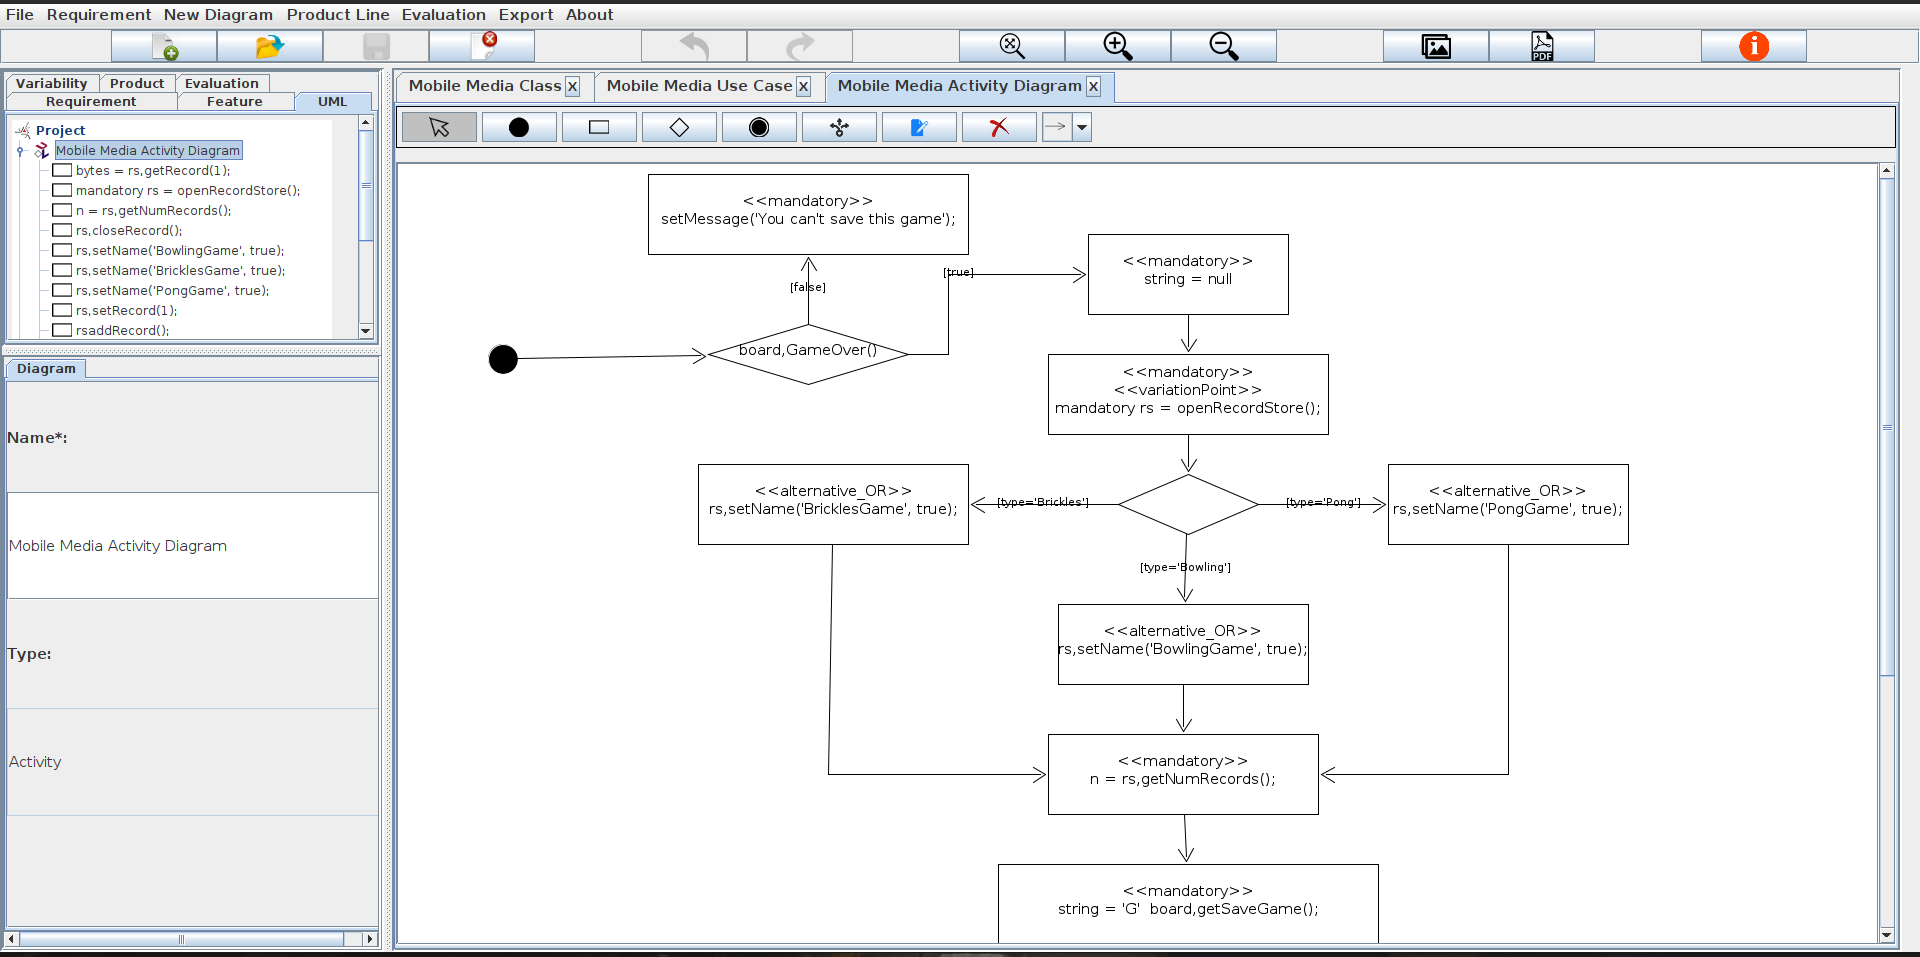1920x957 pixels.
Task: Open the About menu
Action: pyautogui.click(x=590, y=15)
